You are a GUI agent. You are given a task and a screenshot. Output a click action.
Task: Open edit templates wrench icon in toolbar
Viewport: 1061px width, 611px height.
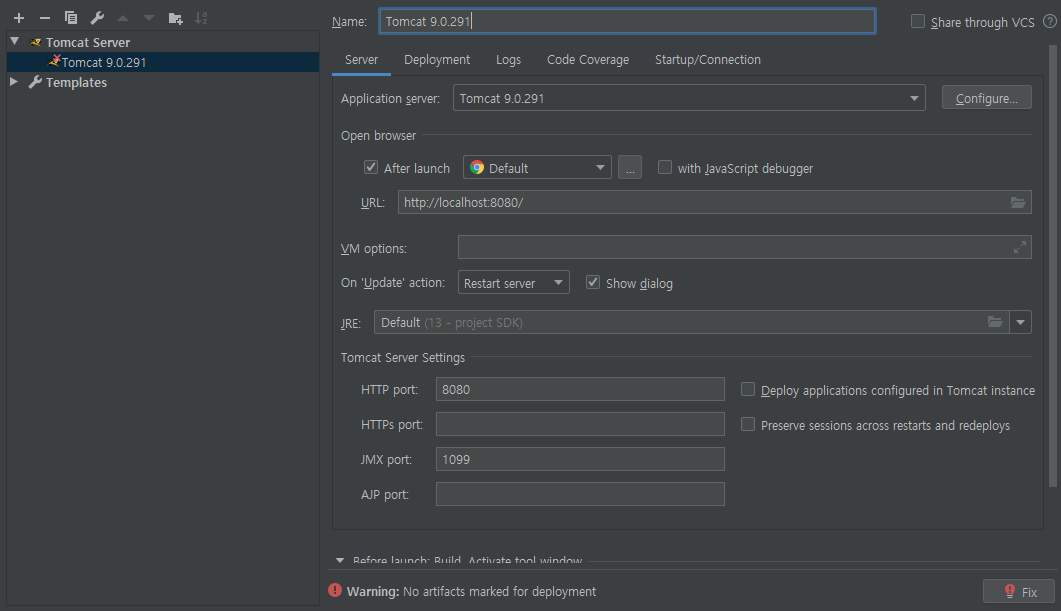click(97, 18)
